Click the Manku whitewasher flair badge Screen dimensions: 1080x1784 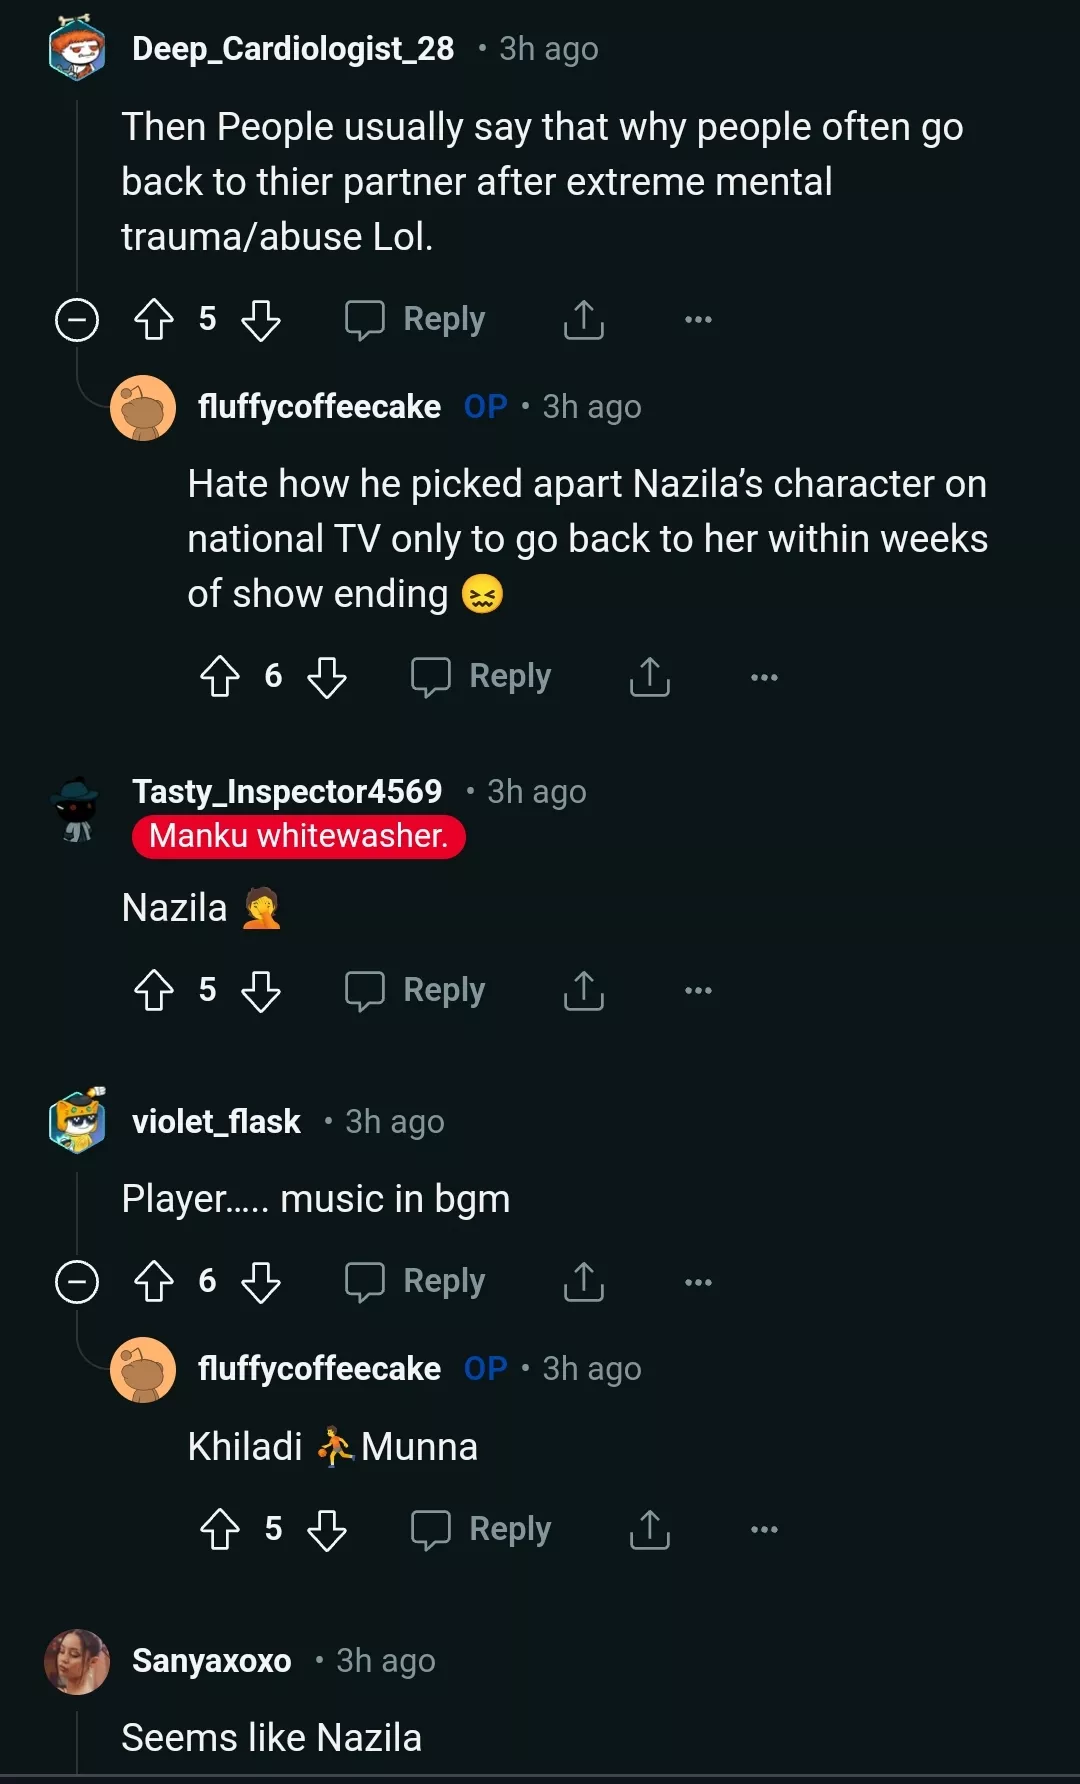298,836
